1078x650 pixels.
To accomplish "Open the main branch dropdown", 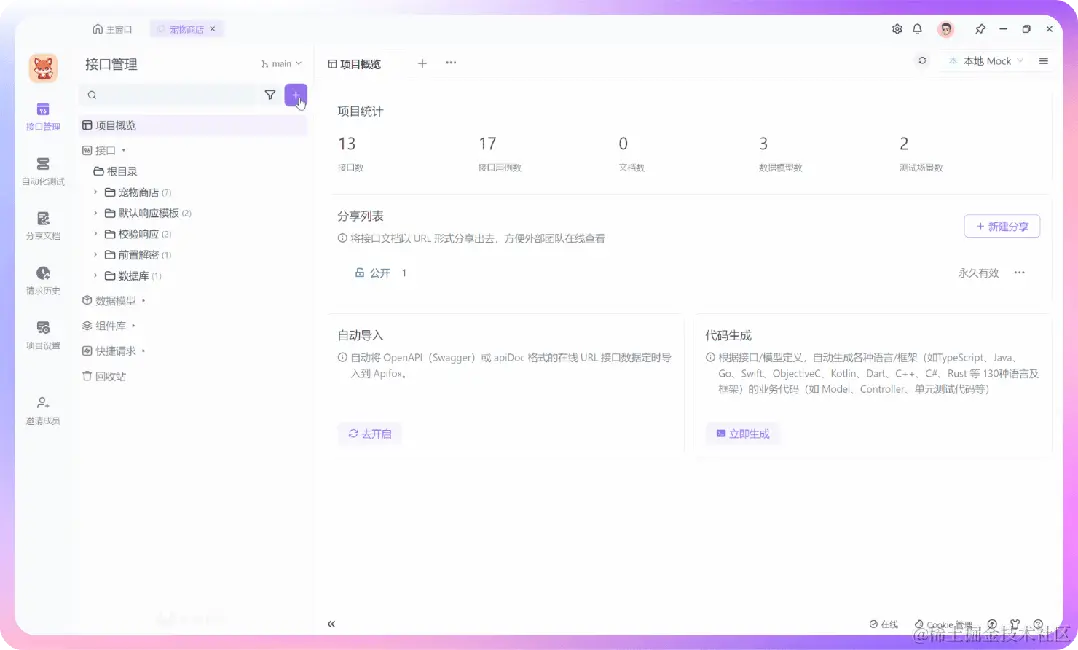I will pos(281,63).
